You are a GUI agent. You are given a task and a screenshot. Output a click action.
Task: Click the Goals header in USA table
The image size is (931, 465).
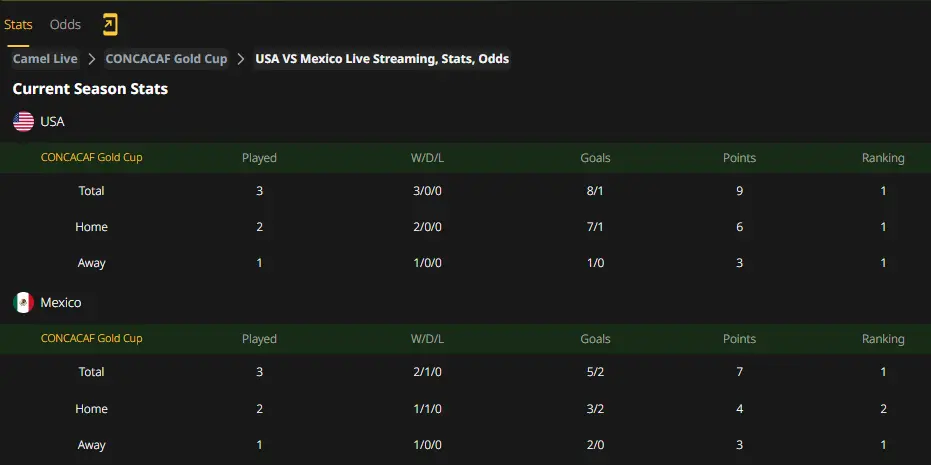596,158
